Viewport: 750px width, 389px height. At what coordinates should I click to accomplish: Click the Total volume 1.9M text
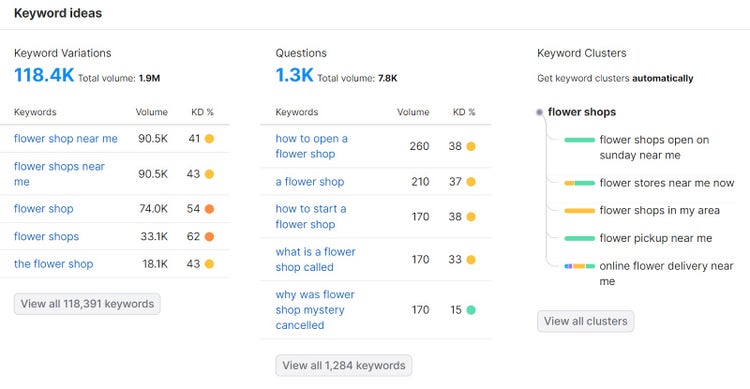click(119, 78)
